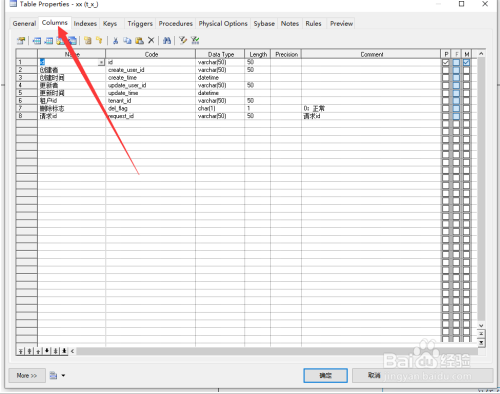Click the Copy icon in the toolbar
Image resolution: width=500 pixels, height=394 pixels.
pyautogui.click(x=127, y=41)
